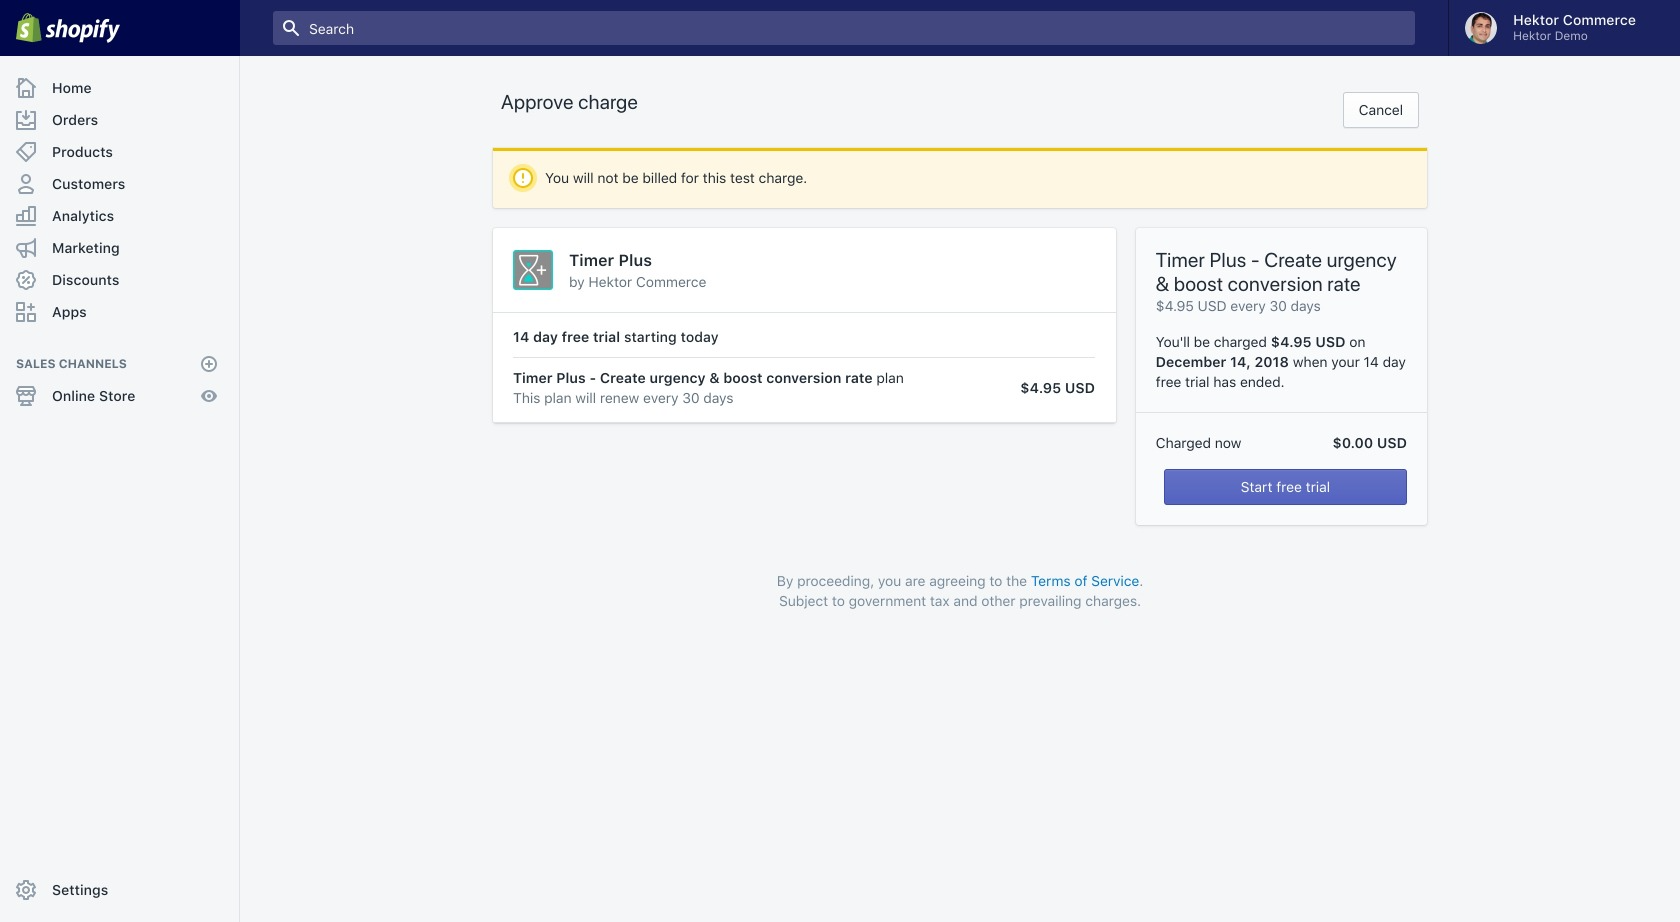
Task: Open the Terms of Service link
Action: (1085, 581)
